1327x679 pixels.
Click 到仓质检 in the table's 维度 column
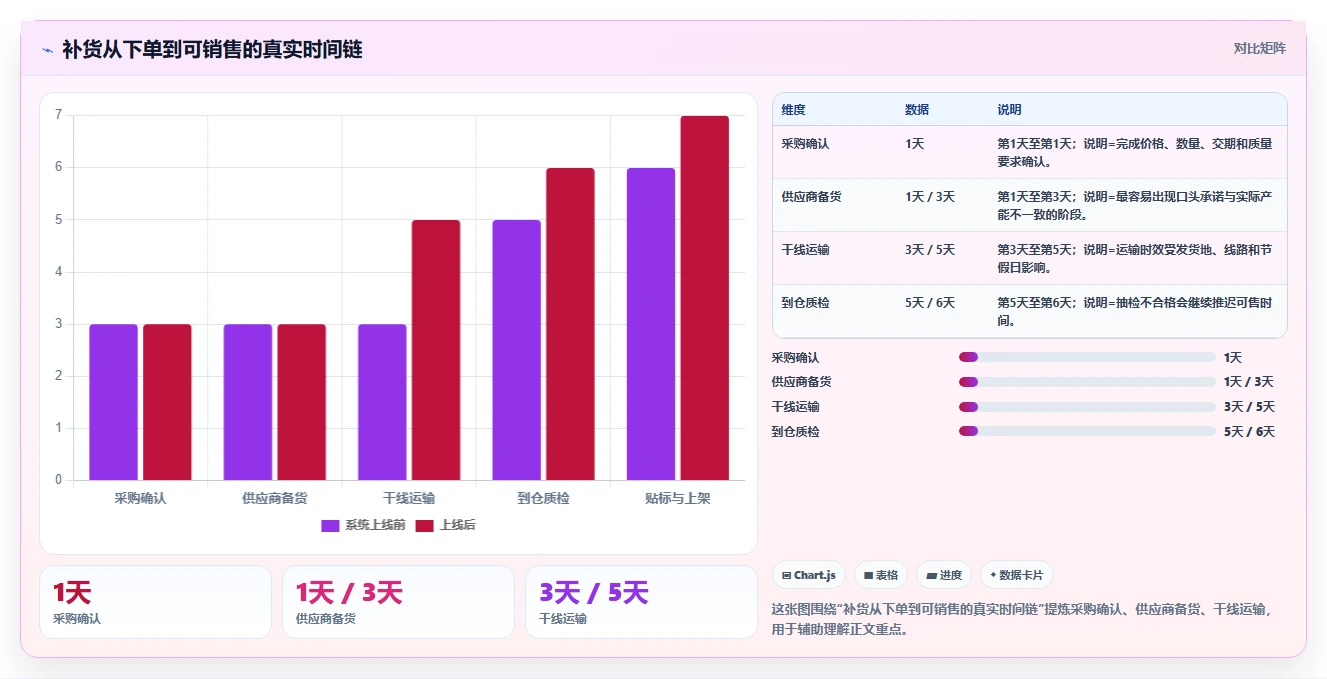[x=806, y=303]
